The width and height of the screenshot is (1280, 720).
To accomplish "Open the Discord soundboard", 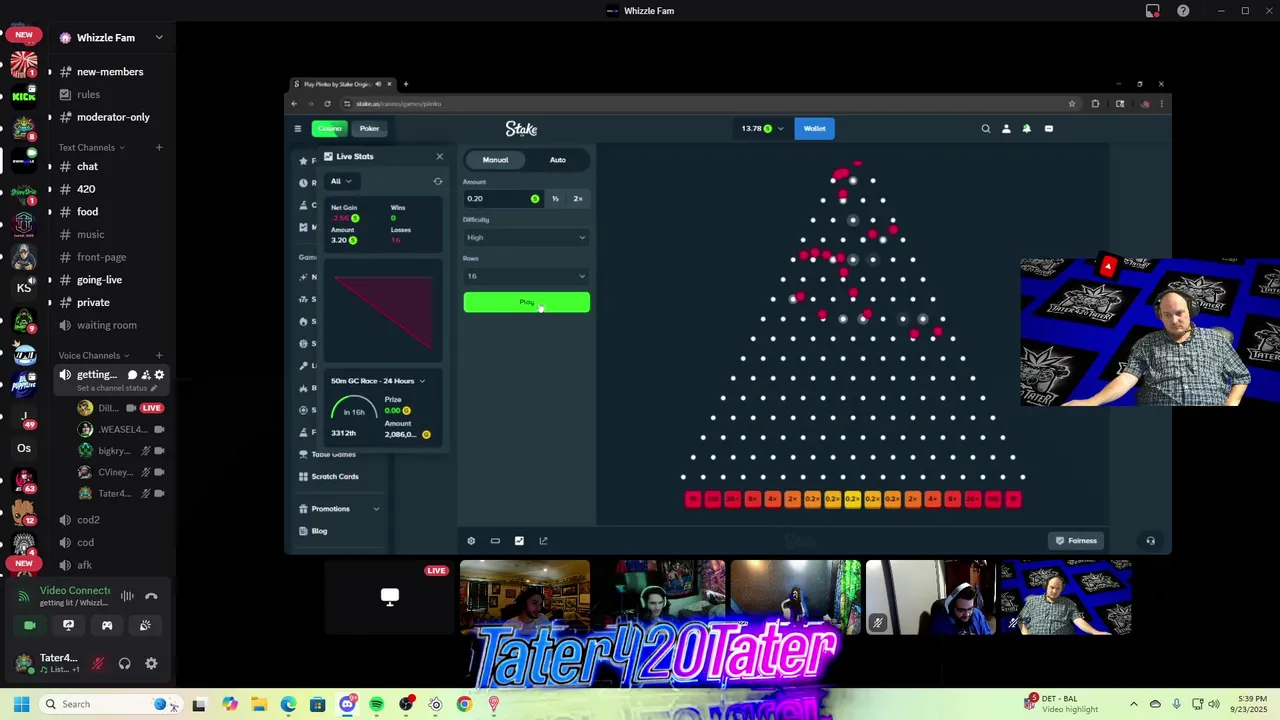I will coord(145,625).
